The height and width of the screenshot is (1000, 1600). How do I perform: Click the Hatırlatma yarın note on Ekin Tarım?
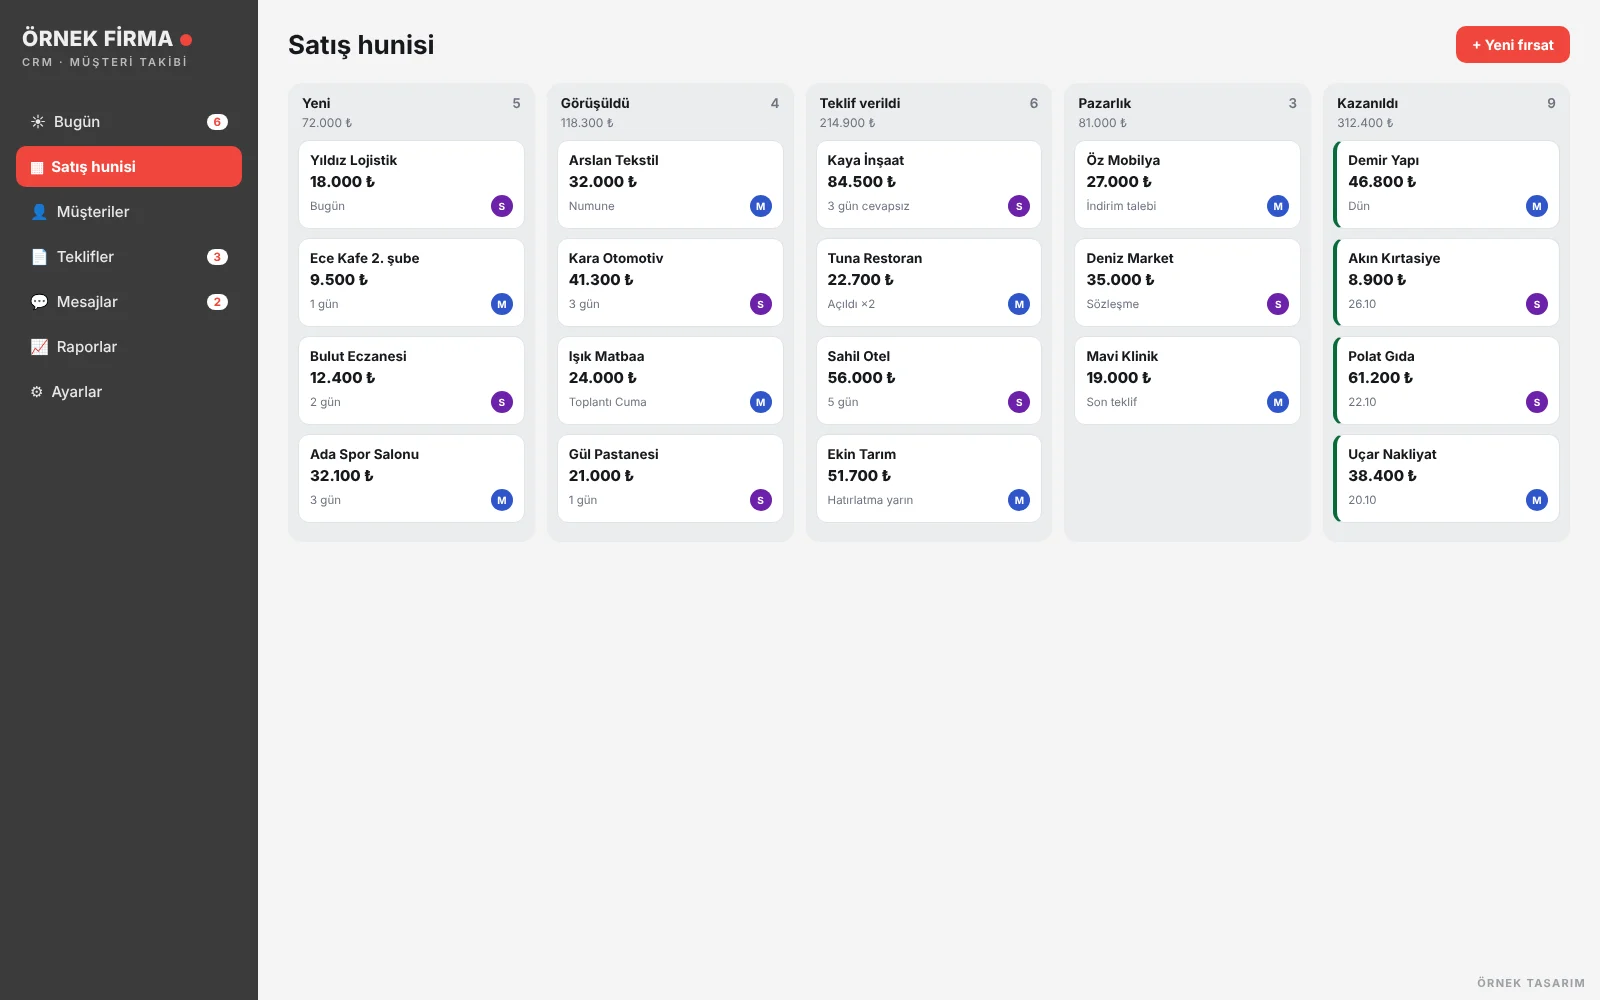870,500
